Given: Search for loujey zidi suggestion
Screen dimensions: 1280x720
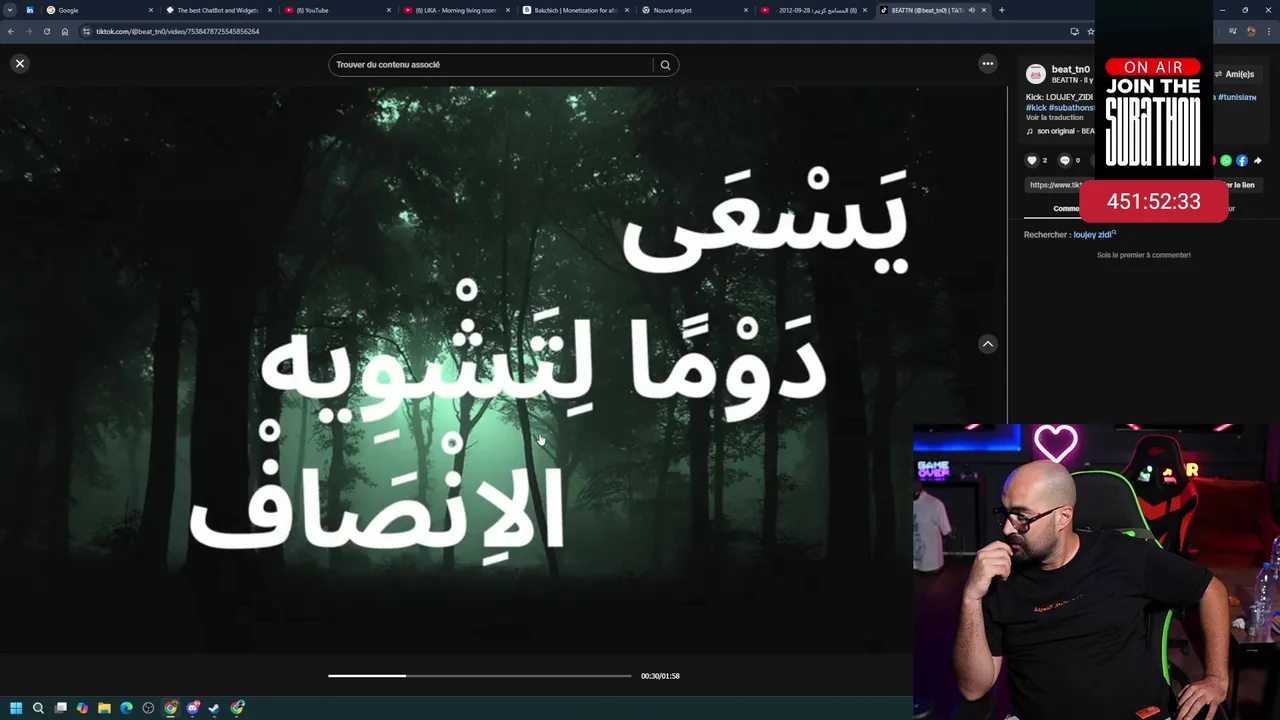Looking at the screenshot, I should [x=1093, y=234].
